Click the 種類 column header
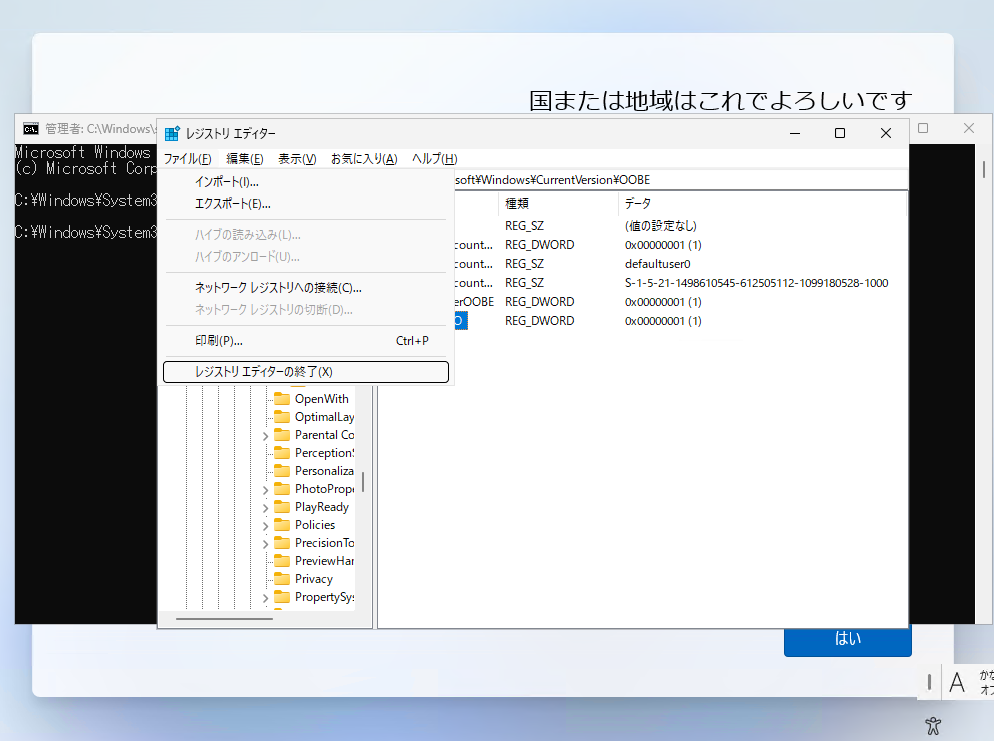The image size is (994, 741). coord(558,203)
